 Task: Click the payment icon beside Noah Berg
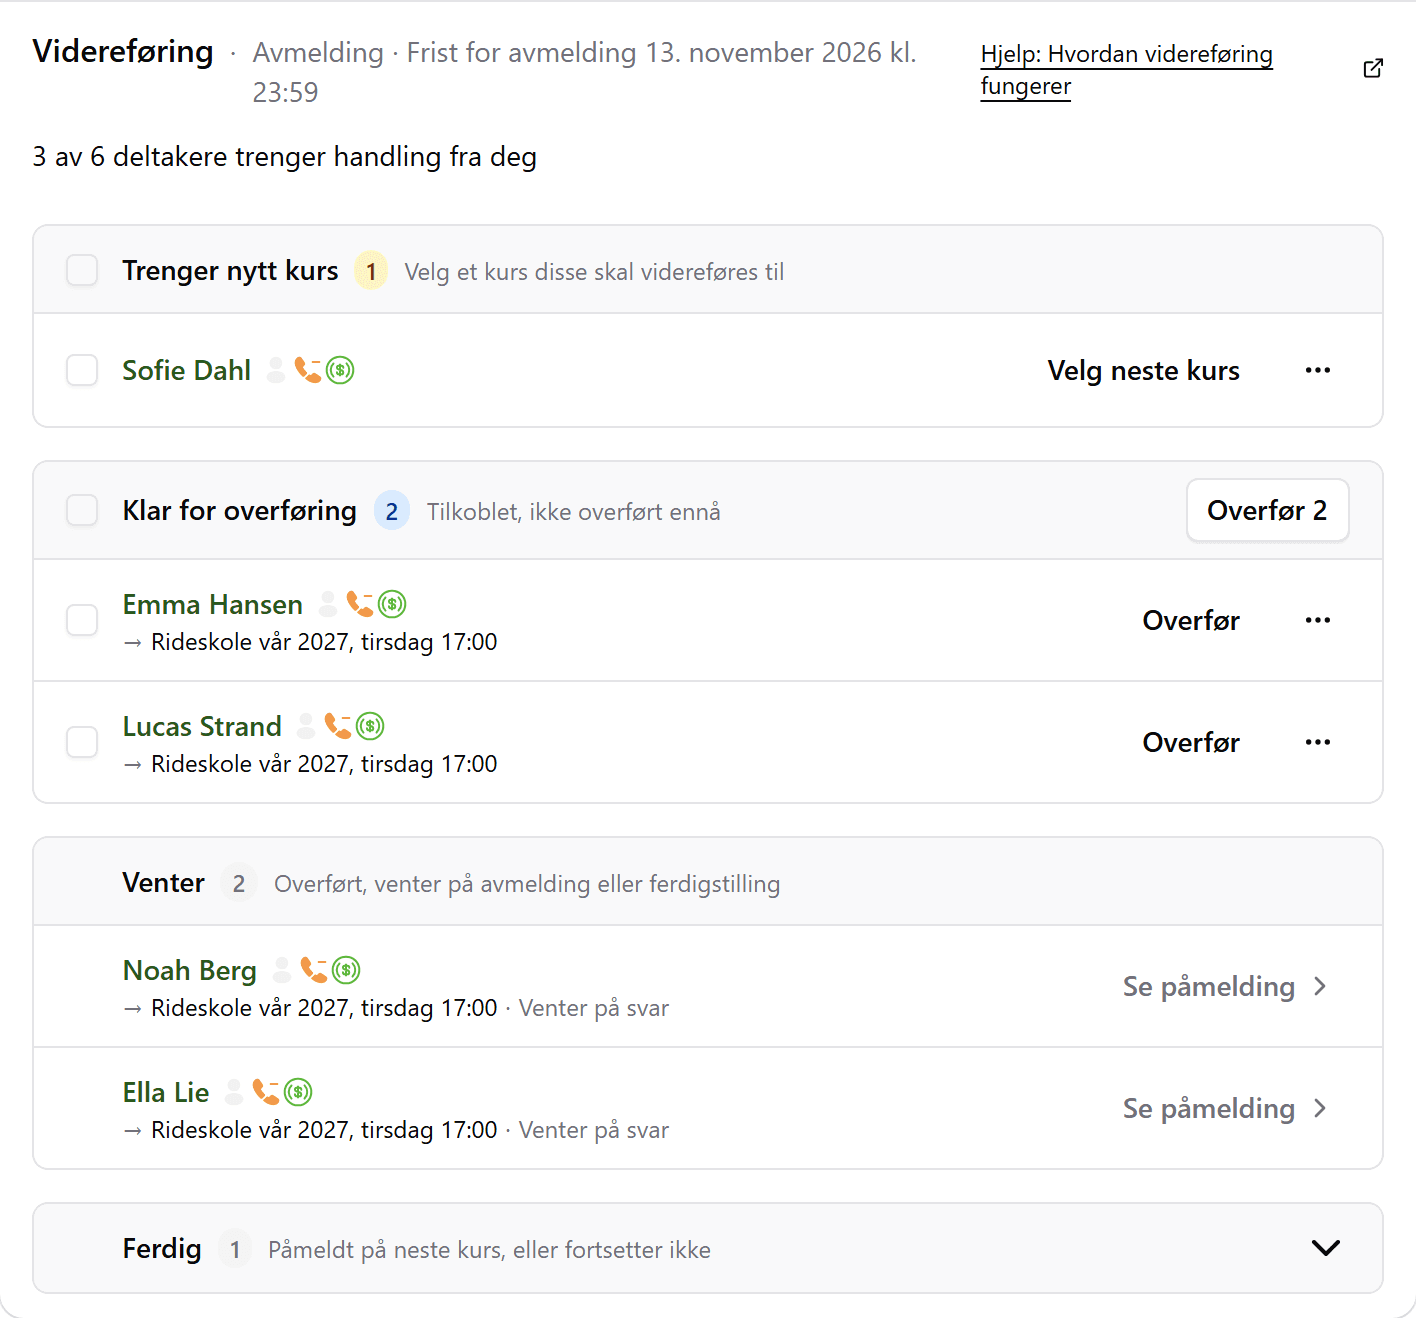346,970
